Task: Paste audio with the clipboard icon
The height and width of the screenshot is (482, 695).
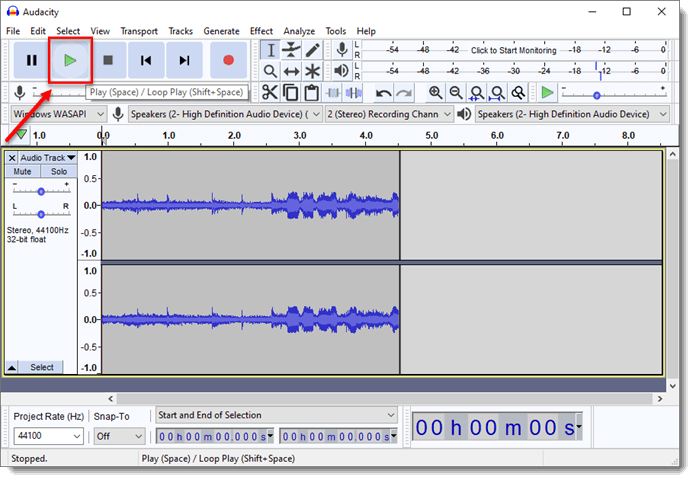Action: 312,93
